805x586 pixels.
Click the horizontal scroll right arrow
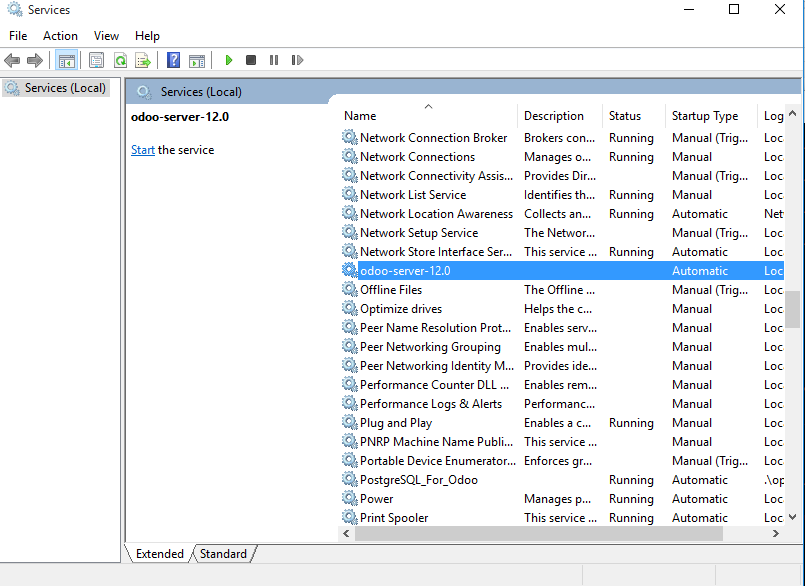coord(776,534)
